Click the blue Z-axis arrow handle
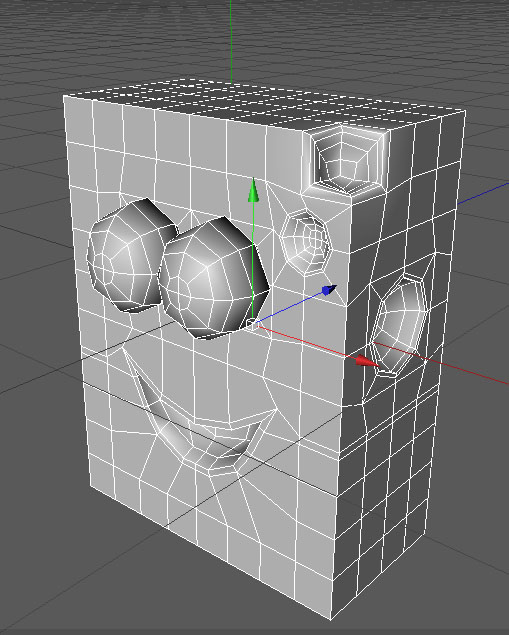 pos(329,290)
